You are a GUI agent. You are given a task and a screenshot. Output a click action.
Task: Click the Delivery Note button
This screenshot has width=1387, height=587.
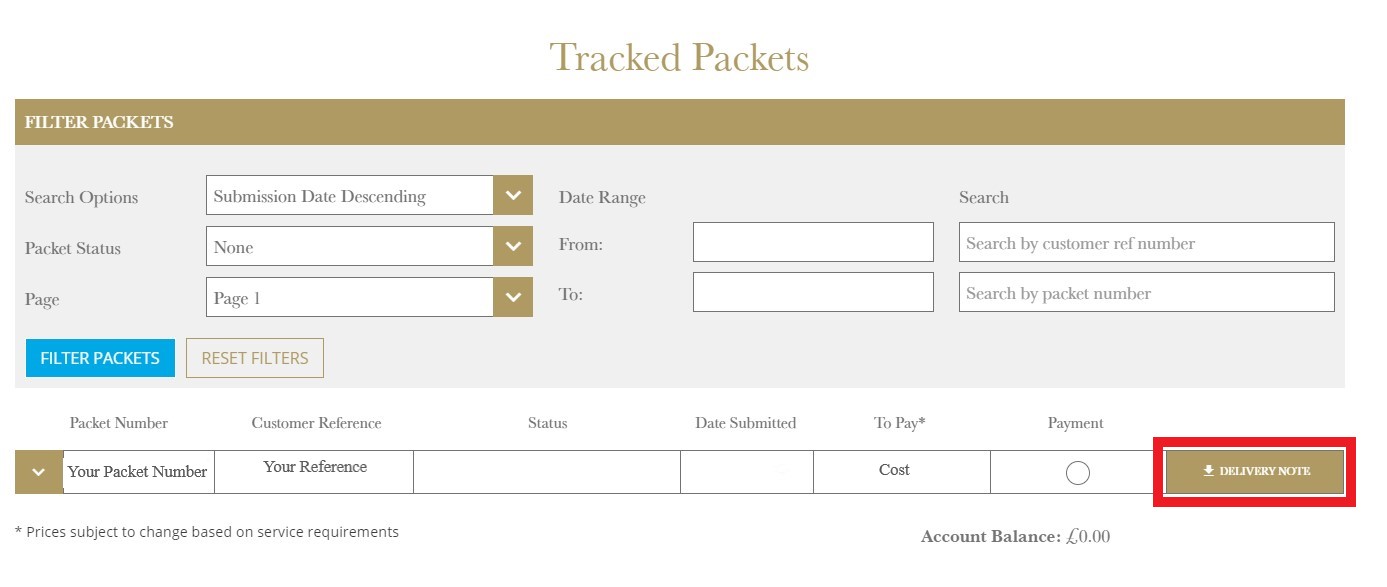coord(1255,471)
